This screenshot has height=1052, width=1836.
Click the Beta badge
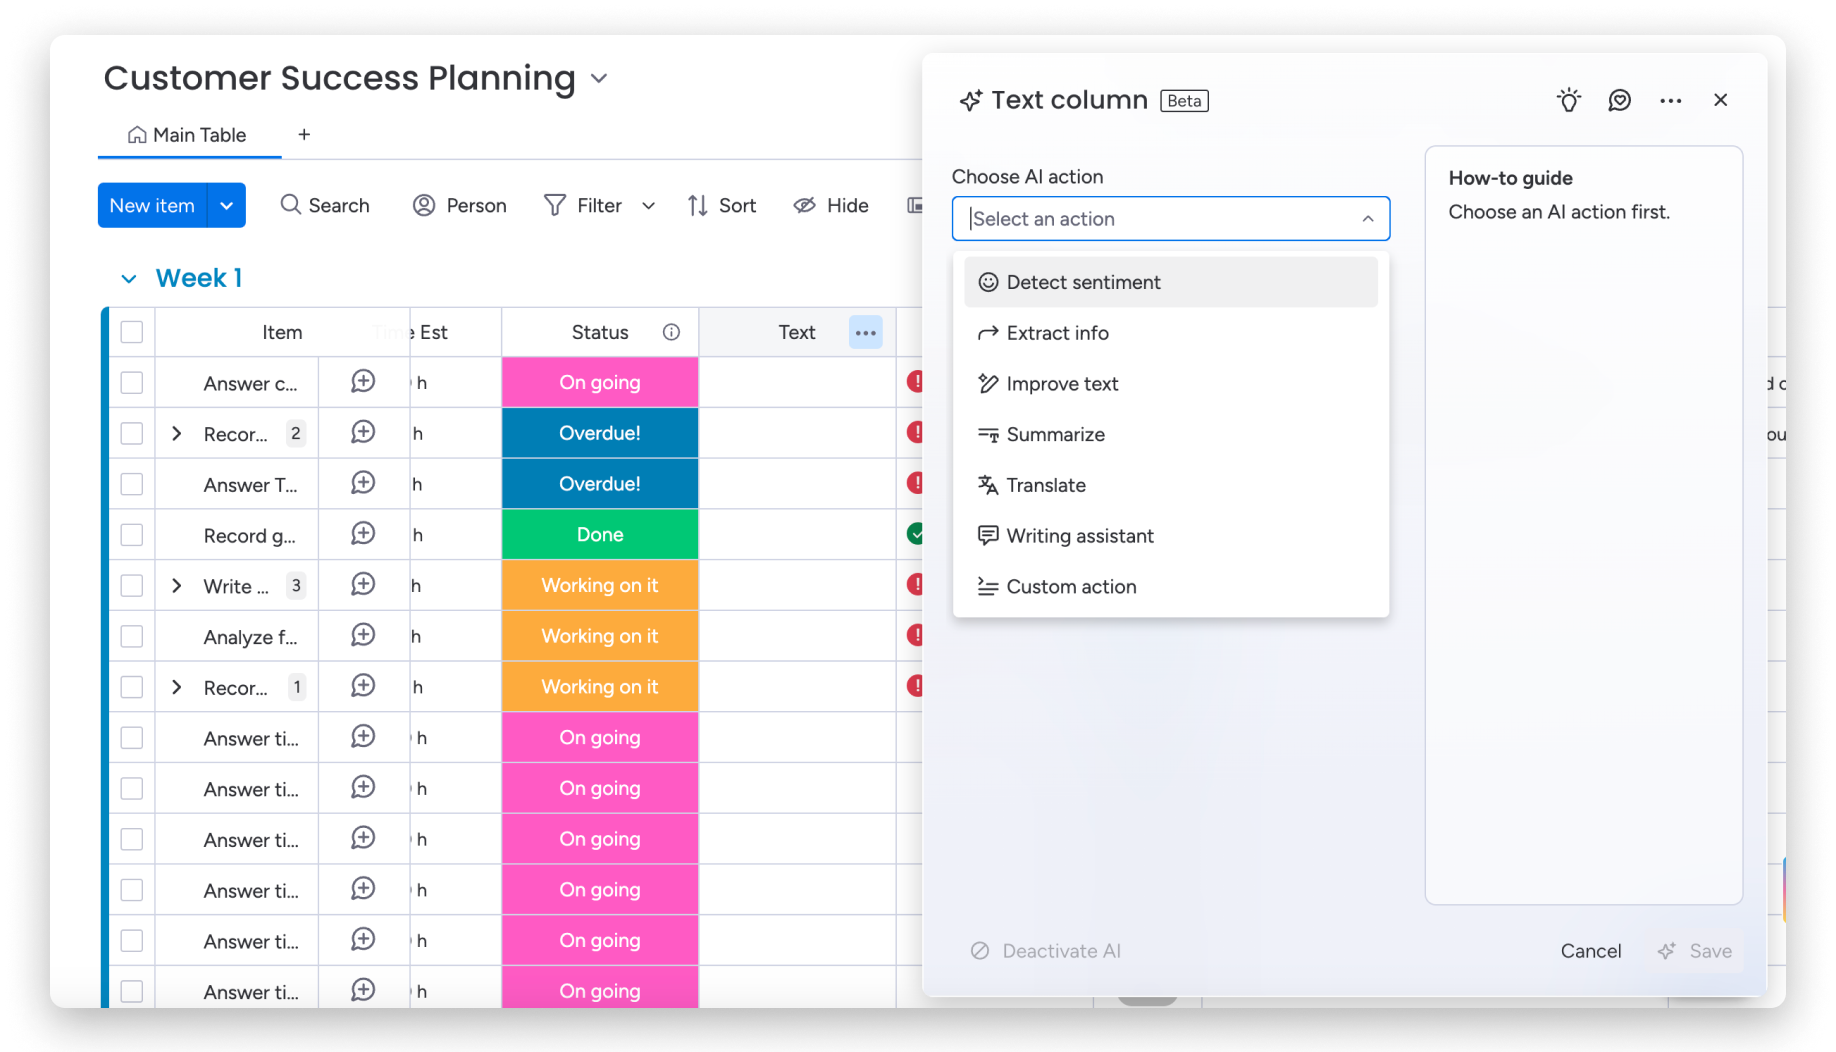coord(1184,101)
